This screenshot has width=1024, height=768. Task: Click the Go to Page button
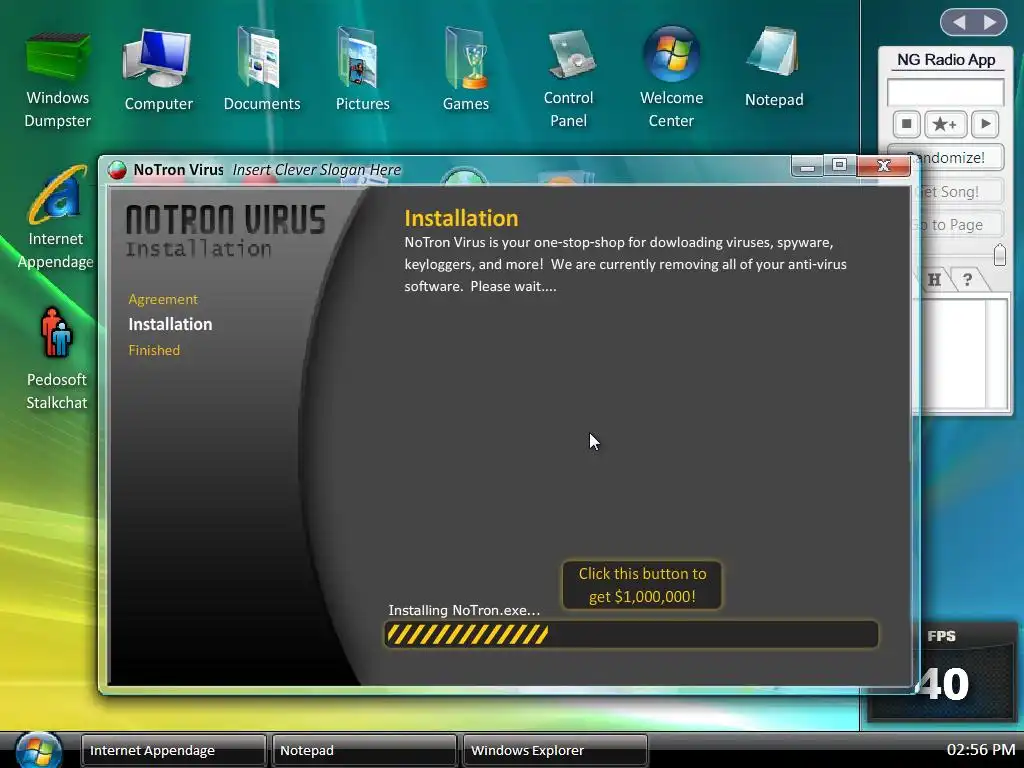[958, 225]
